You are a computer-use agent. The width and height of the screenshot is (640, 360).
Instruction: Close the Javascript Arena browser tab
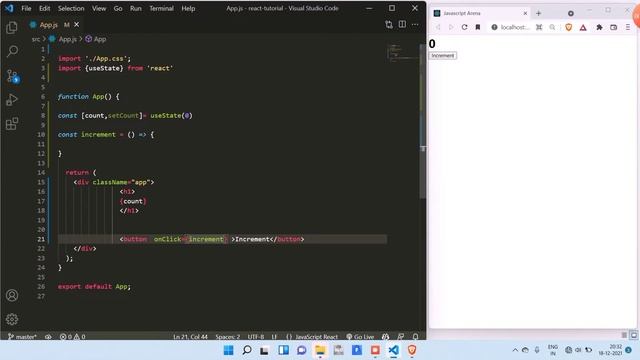click(525, 13)
